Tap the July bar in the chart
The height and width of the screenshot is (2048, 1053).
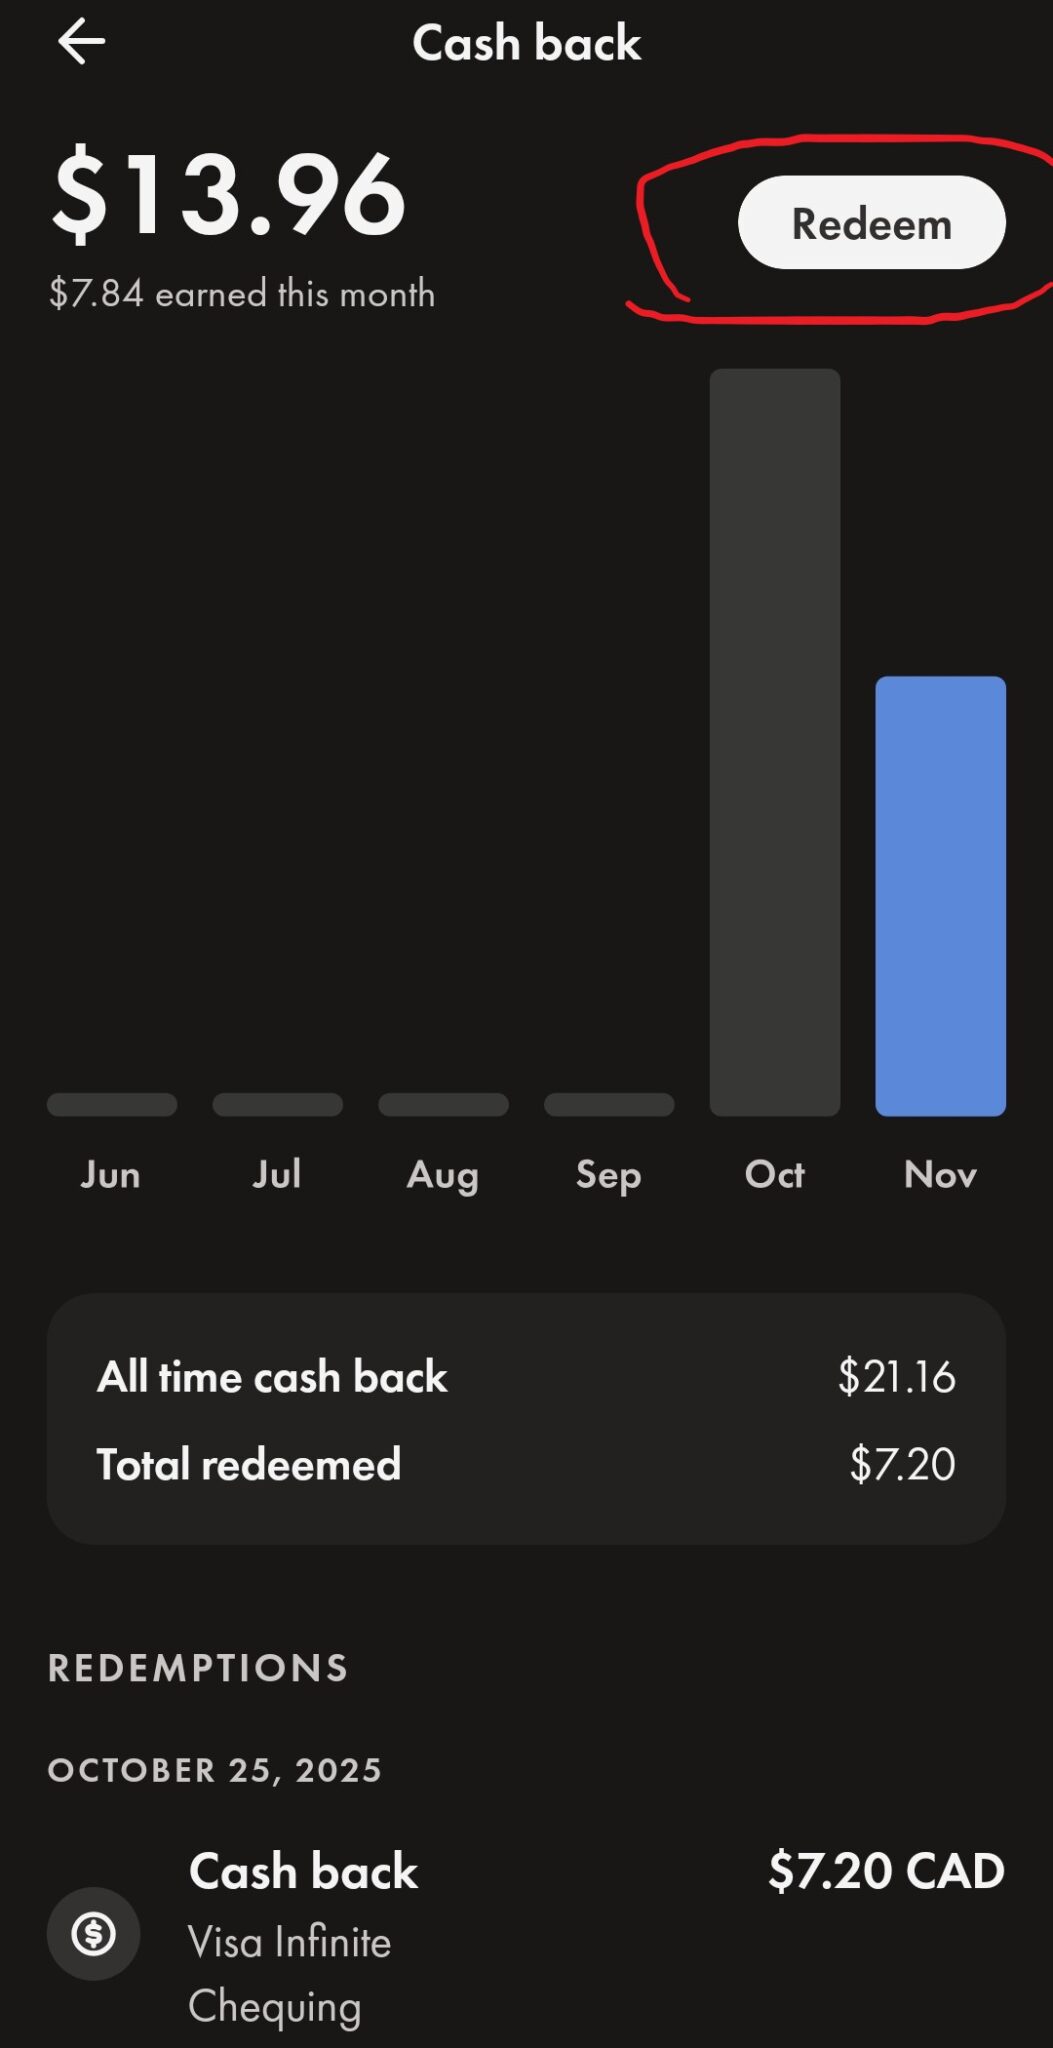[277, 1104]
